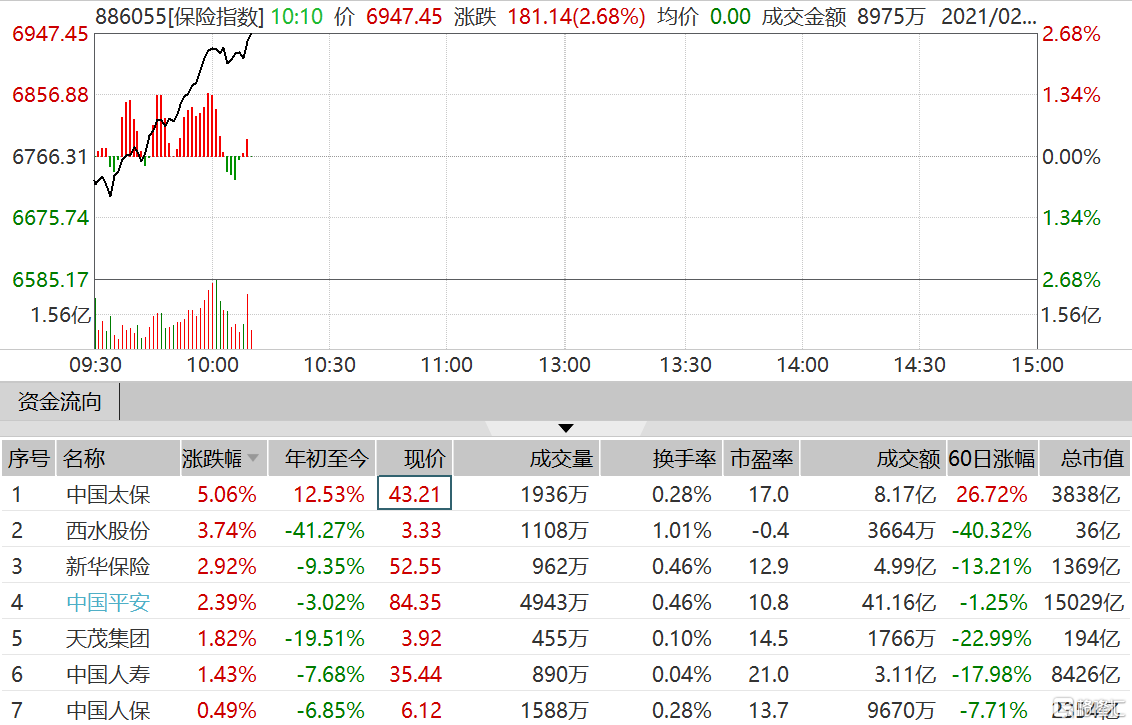
Task: Select the 西水股份 stock name
Action: [108, 531]
